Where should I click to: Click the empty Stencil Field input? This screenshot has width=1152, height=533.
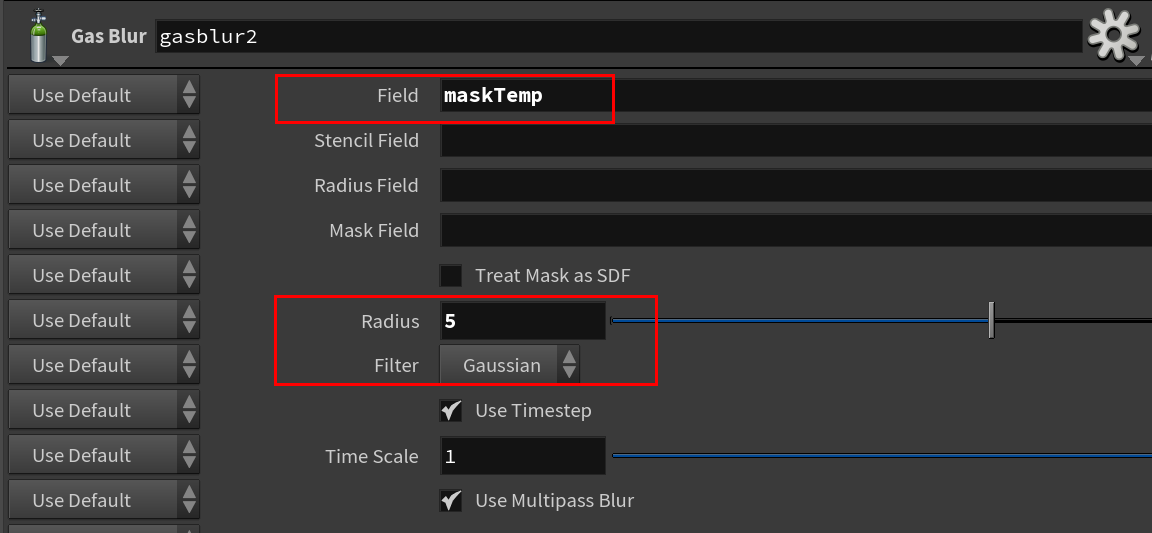pyautogui.click(x=796, y=140)
